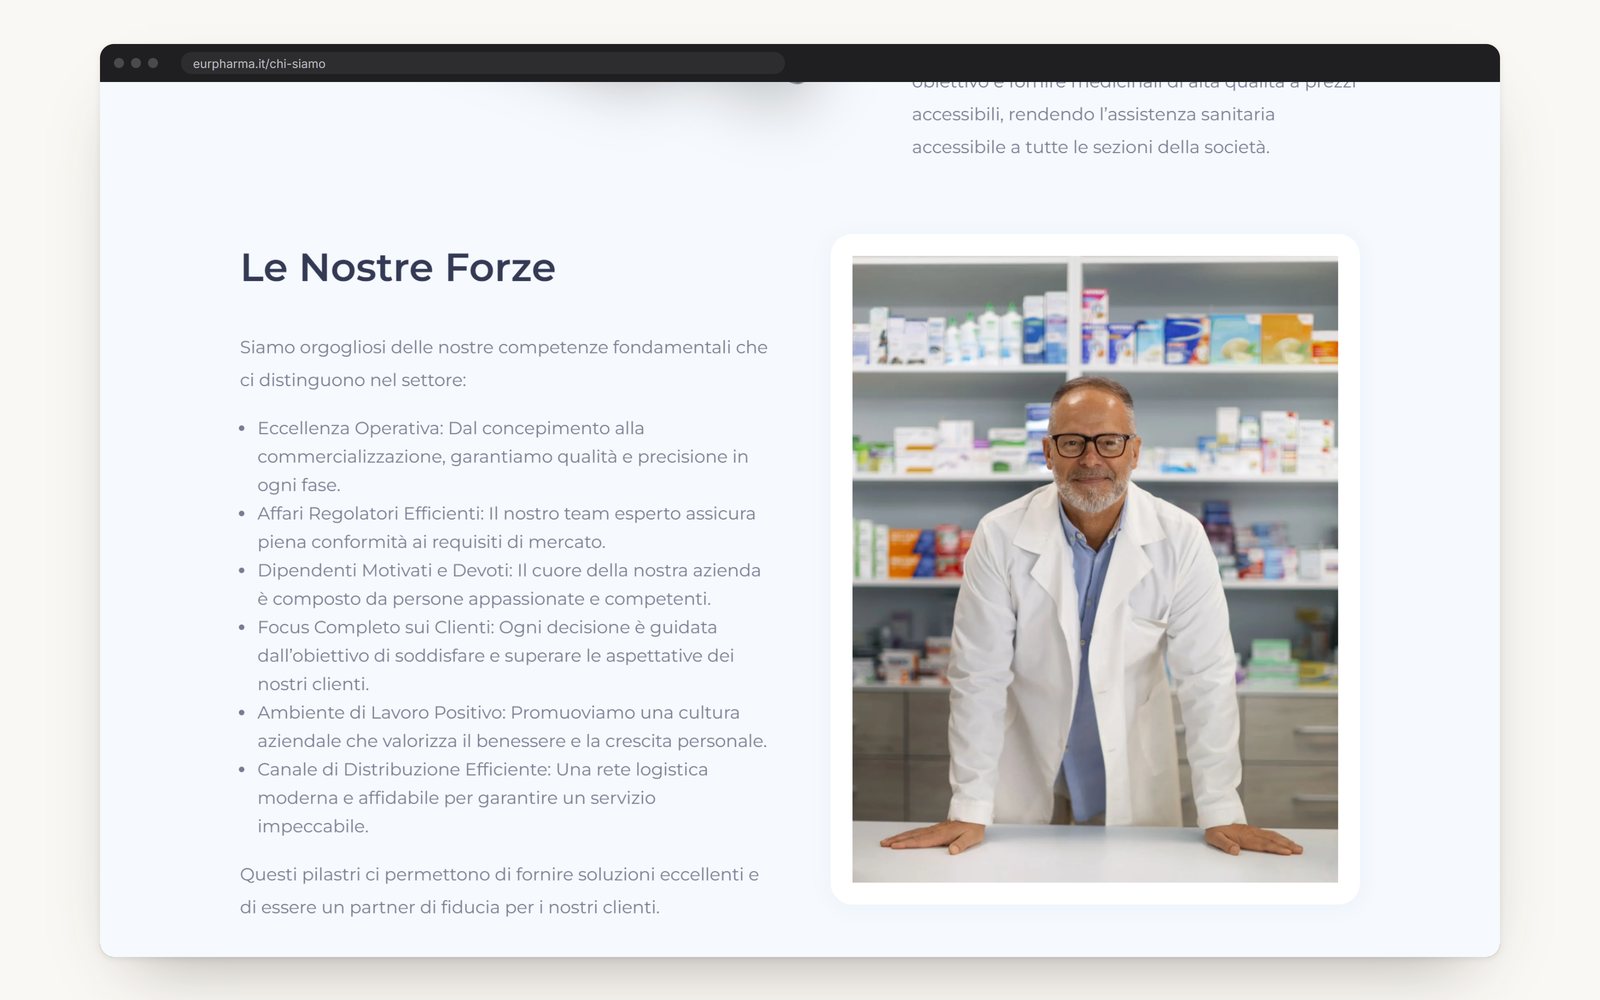This screenshot has height=1000, width=1600.
Task: Click the 'Focus Completo sui Clienti' bullet text
Action: point(496,655)
